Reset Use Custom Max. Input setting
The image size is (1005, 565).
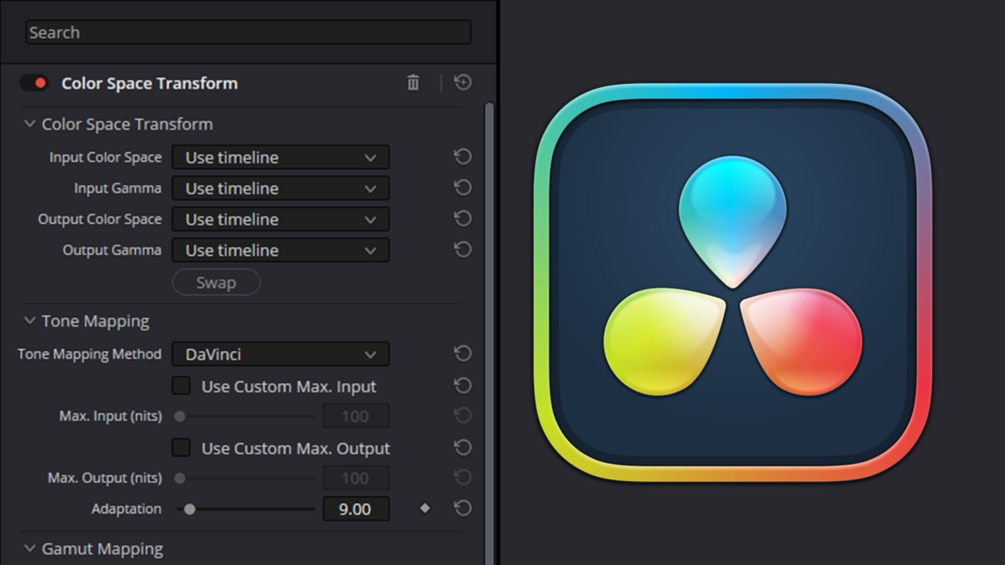click(463, 386)
